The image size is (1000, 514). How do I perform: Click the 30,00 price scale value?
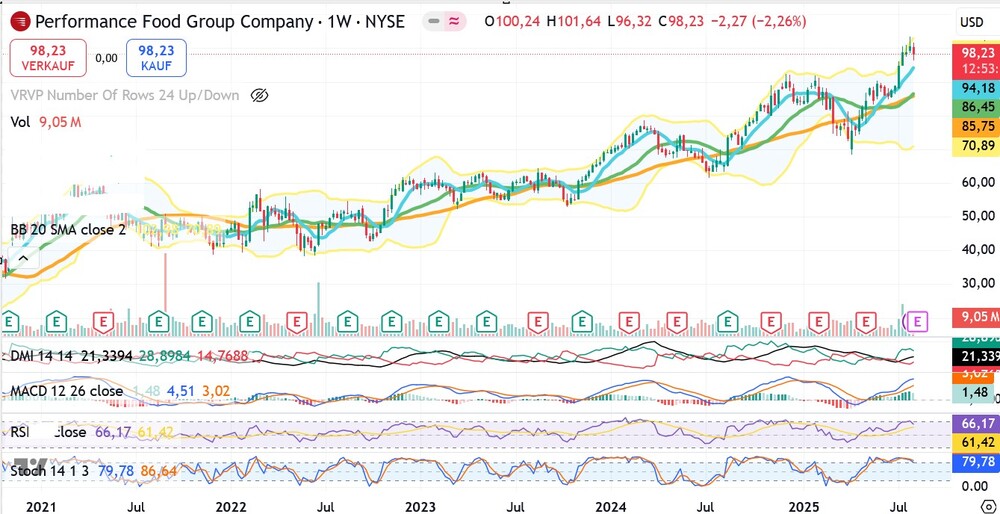click(976, 283)
